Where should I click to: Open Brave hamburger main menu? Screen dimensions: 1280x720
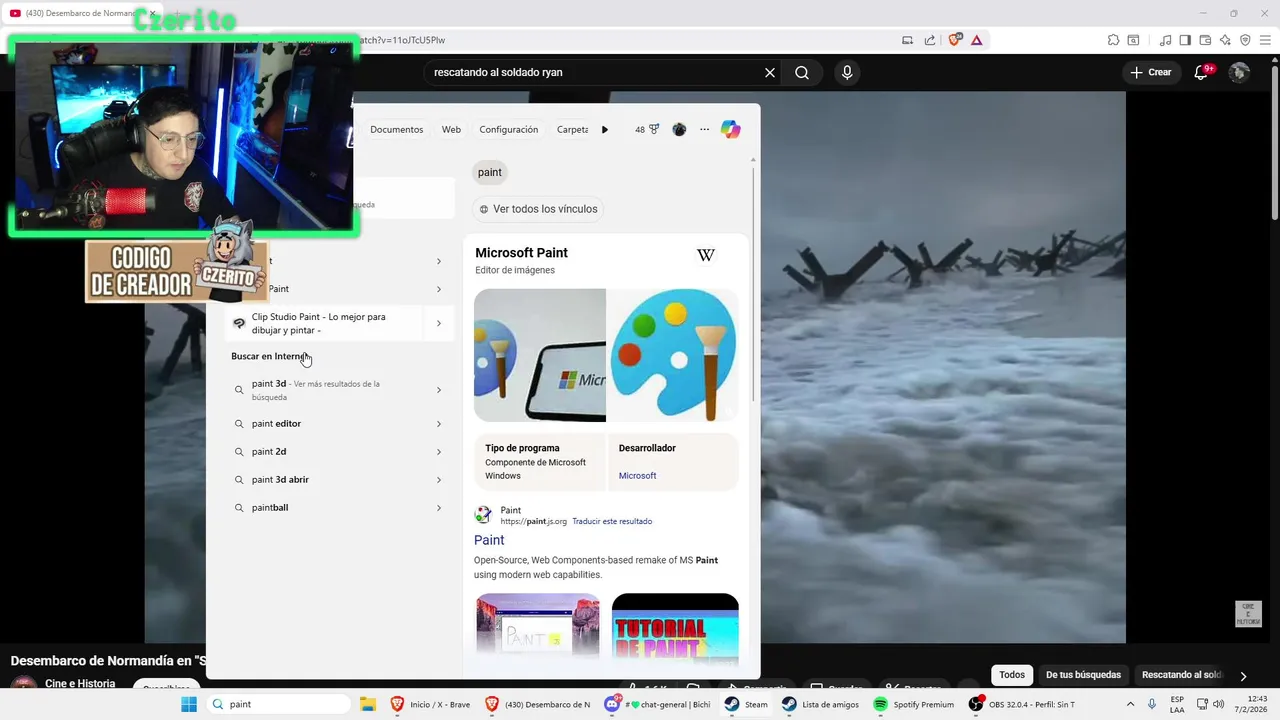tap(1265, 40)
